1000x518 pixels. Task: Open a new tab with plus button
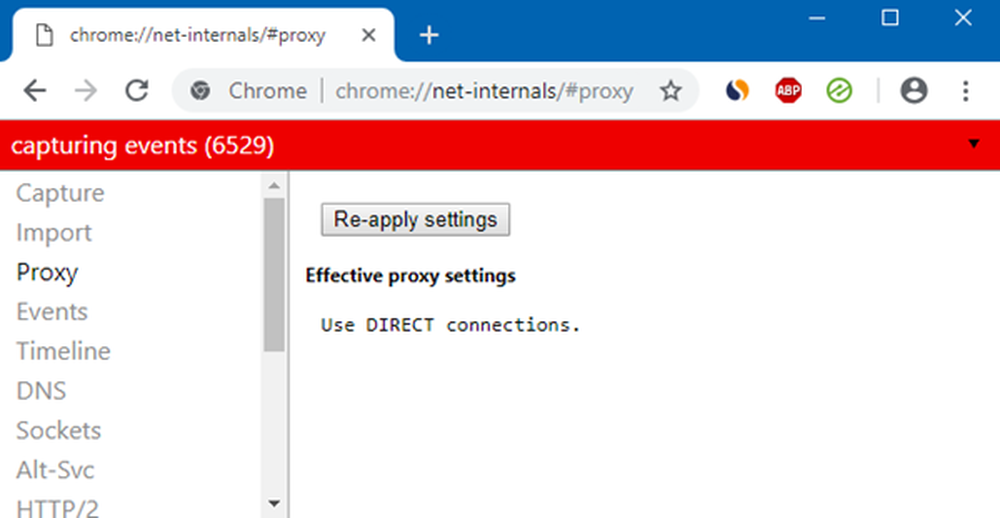pyautogui.click(x=429, y=35)
